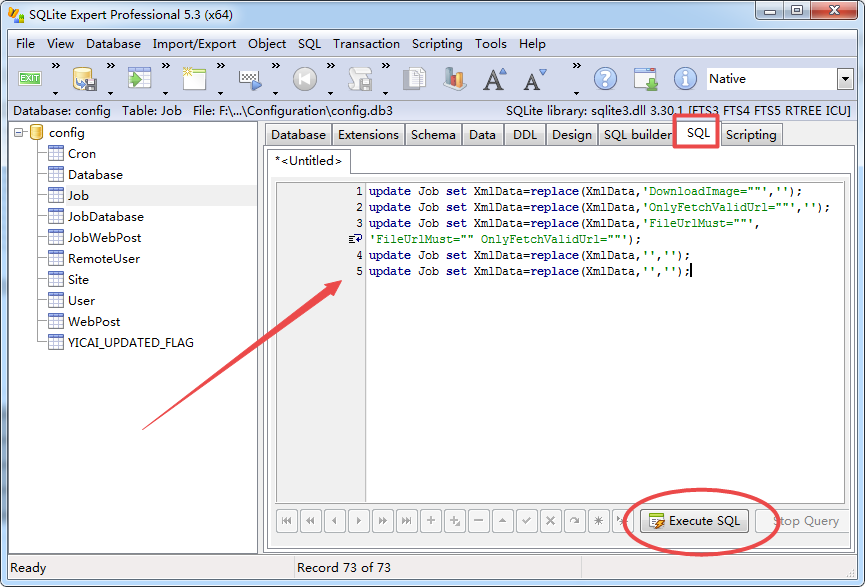Click the bar chart toolbar icon

click(455, 79)
